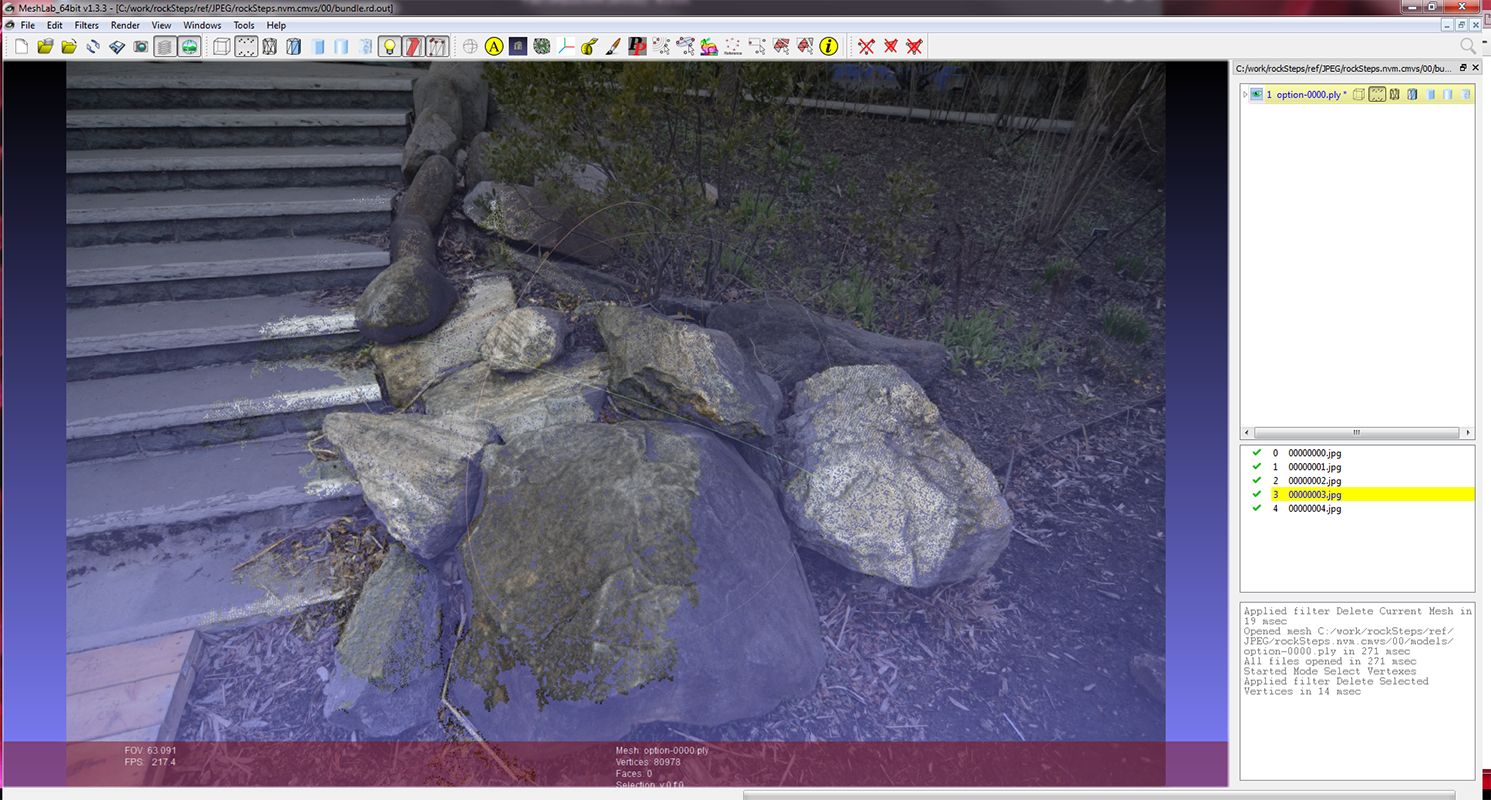Toggle raster 00000000.jpg checkmark
The height and width of the screenshot is (800, 1491).
click(1256, 453)
